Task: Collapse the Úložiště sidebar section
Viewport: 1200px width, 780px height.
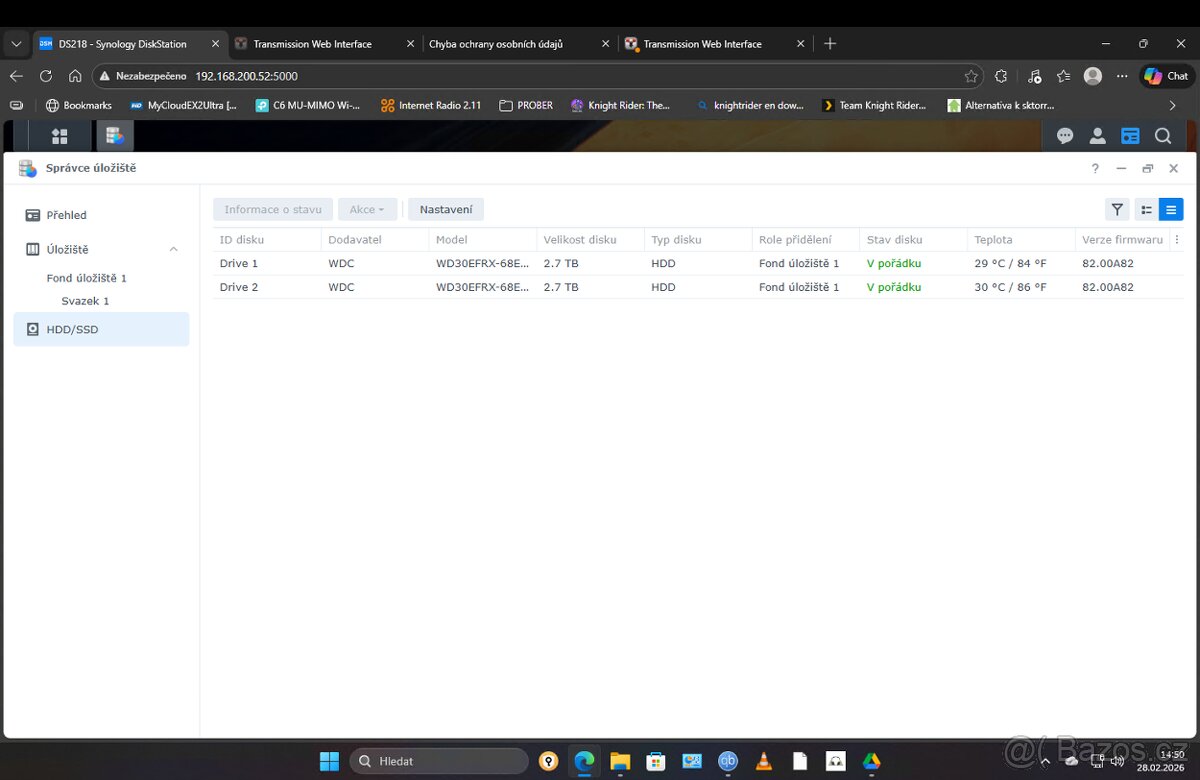Action: [173, 249]
